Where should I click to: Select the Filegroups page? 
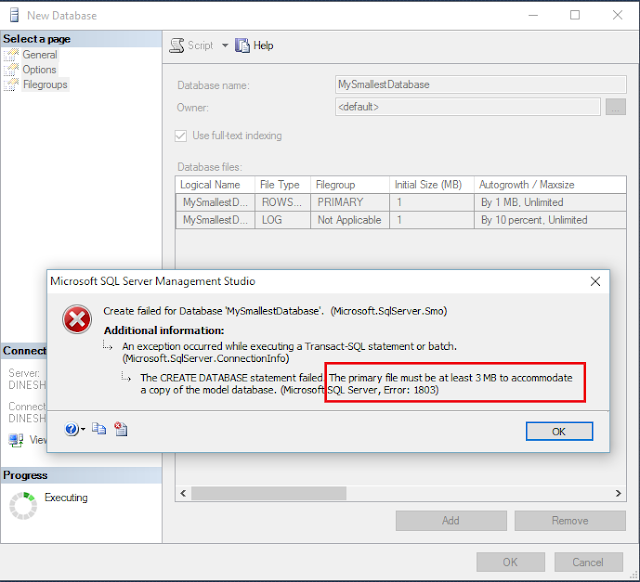click(45, 84)
